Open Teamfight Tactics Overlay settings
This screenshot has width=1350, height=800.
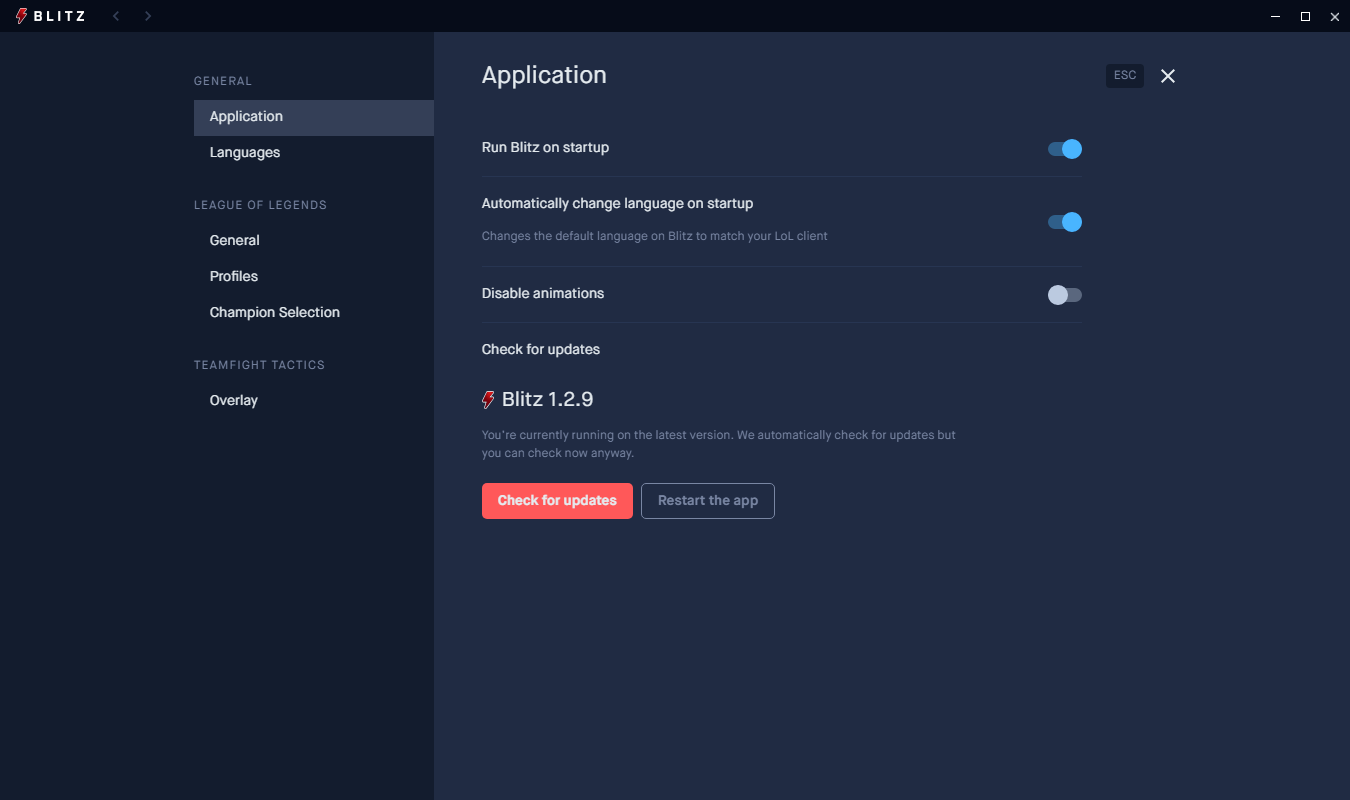(x=314, y=401)
